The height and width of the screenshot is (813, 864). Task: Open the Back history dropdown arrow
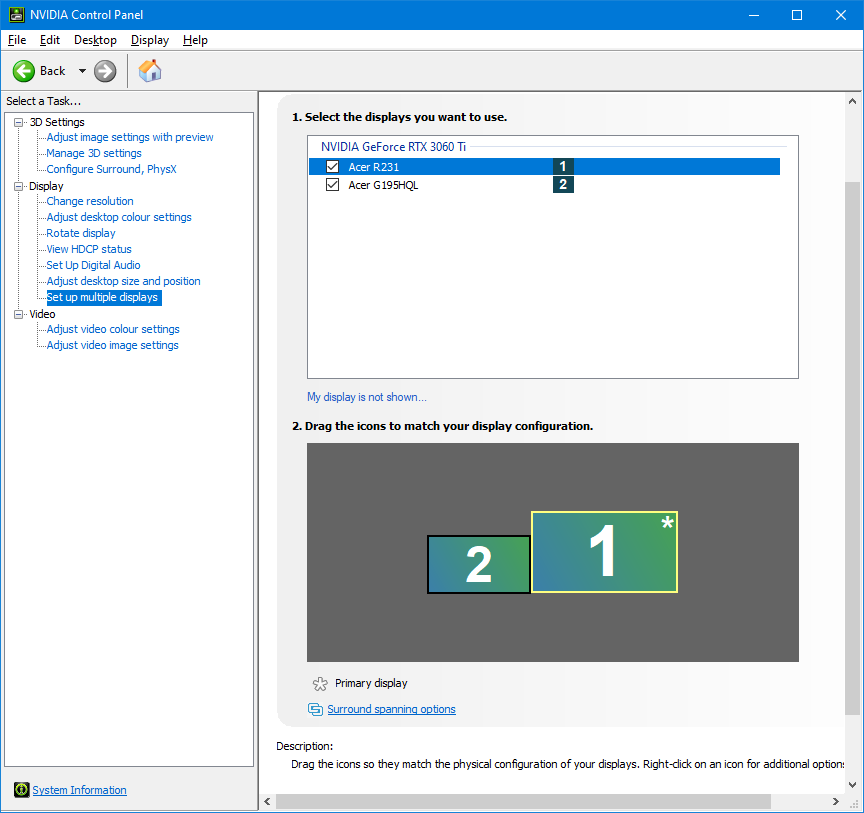tap(82, 71)
